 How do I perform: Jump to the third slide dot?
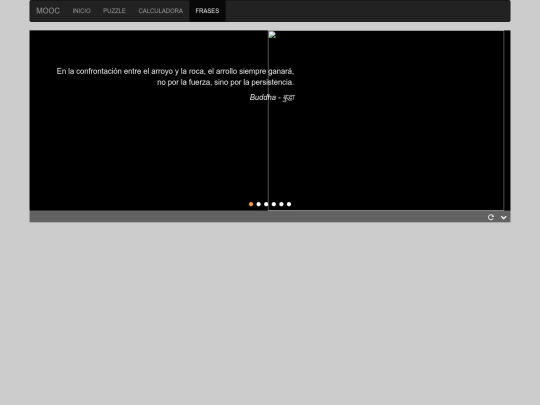(x=266, y=204)
